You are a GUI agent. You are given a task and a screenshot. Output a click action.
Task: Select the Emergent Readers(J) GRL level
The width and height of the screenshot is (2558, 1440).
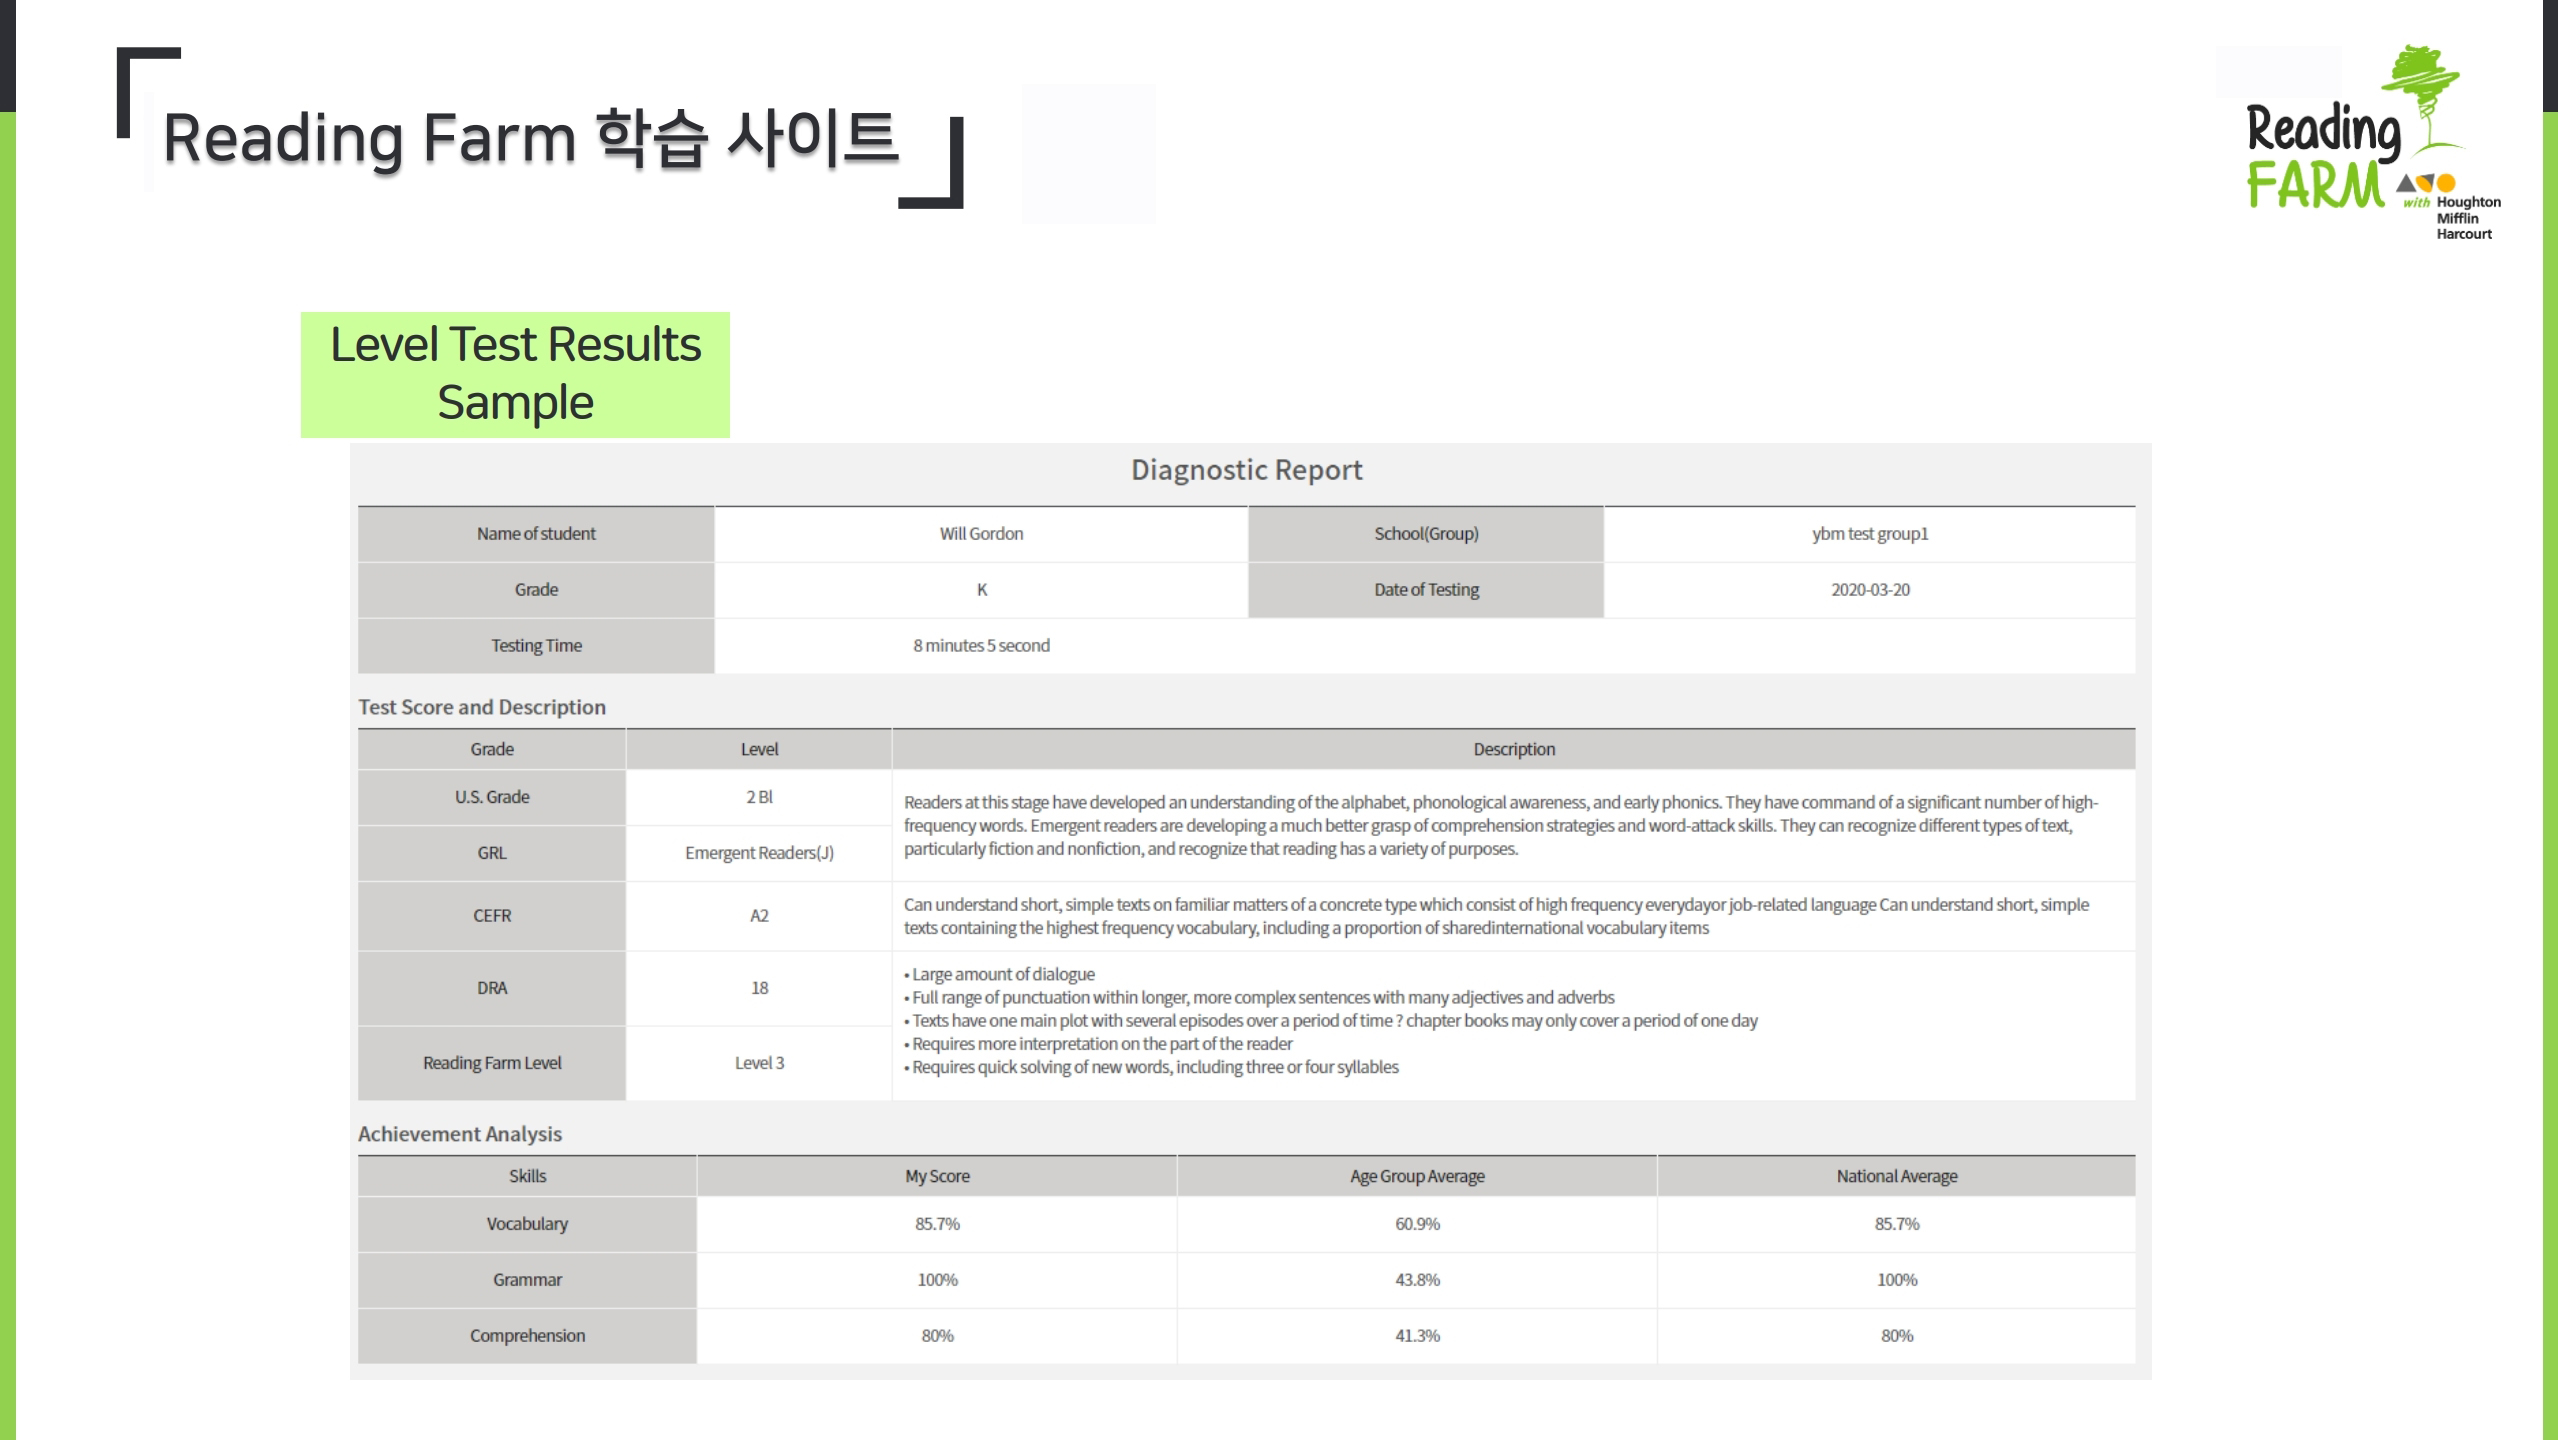(x=759, y=853)
